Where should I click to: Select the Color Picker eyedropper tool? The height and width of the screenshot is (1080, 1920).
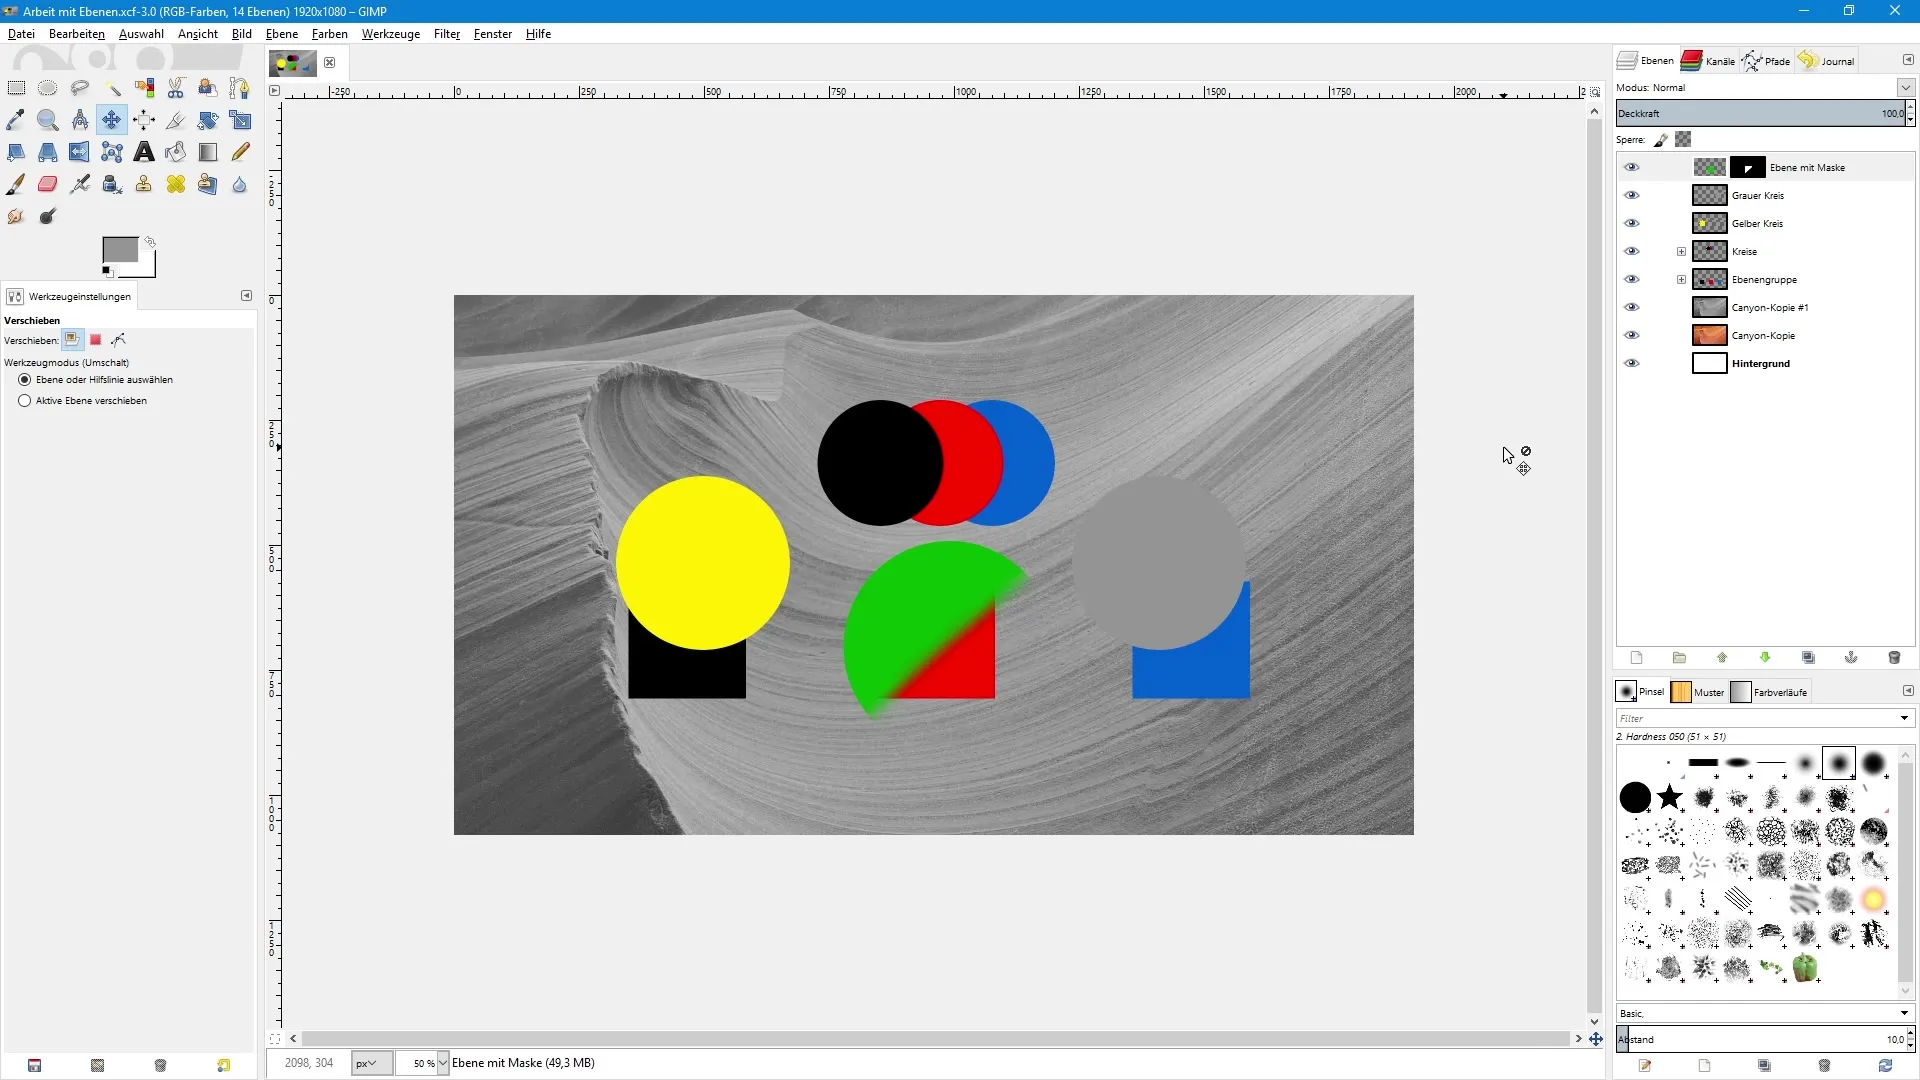pyautogui.click(x=16, y=120)
